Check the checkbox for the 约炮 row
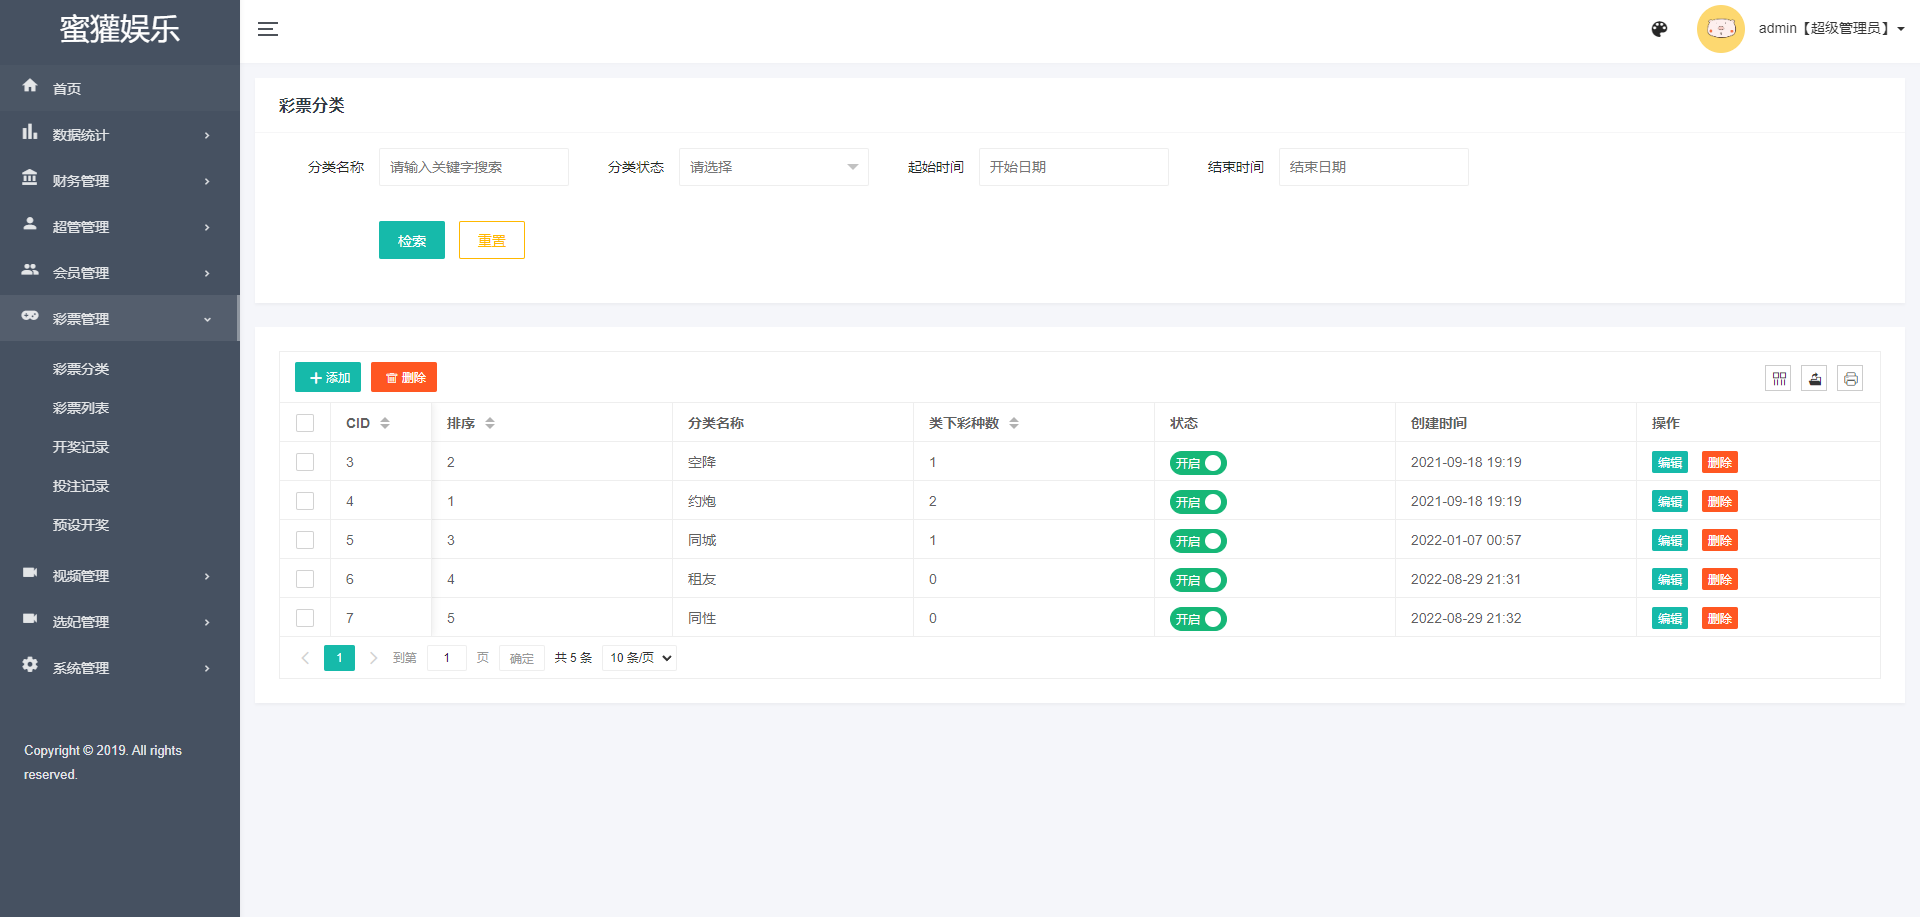 tap(305, 501)
